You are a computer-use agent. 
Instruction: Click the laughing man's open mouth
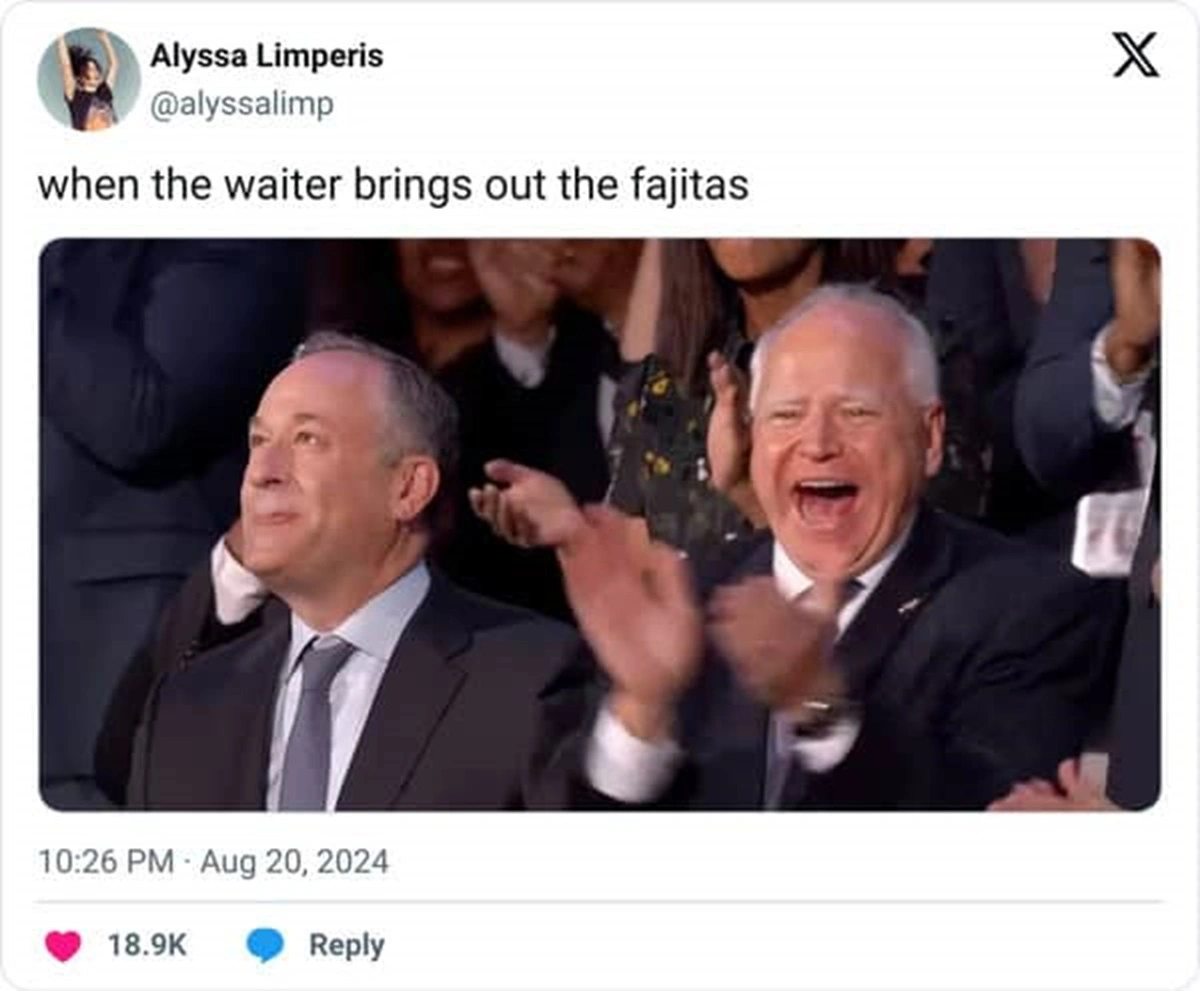(826, 503)
